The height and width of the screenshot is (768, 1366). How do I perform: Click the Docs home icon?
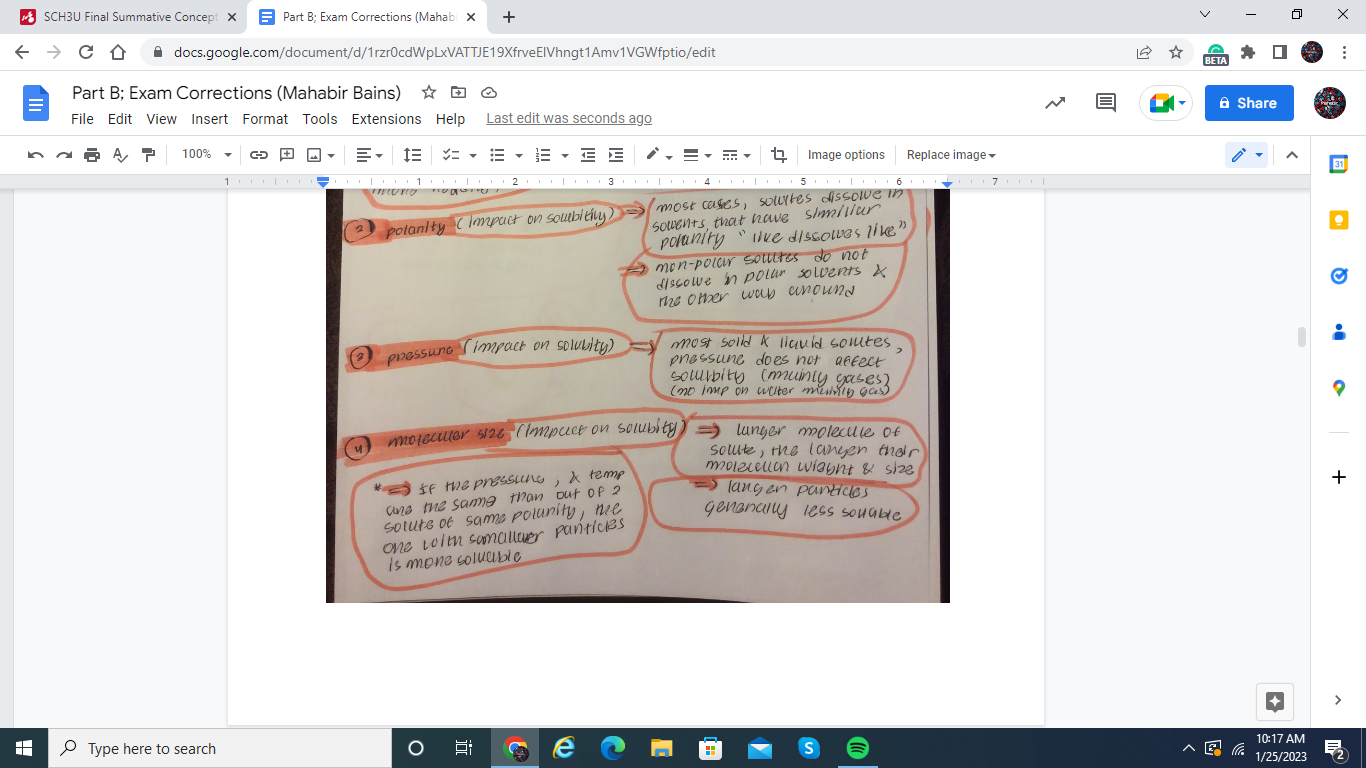pyautogui.click(x=36, y=103)
